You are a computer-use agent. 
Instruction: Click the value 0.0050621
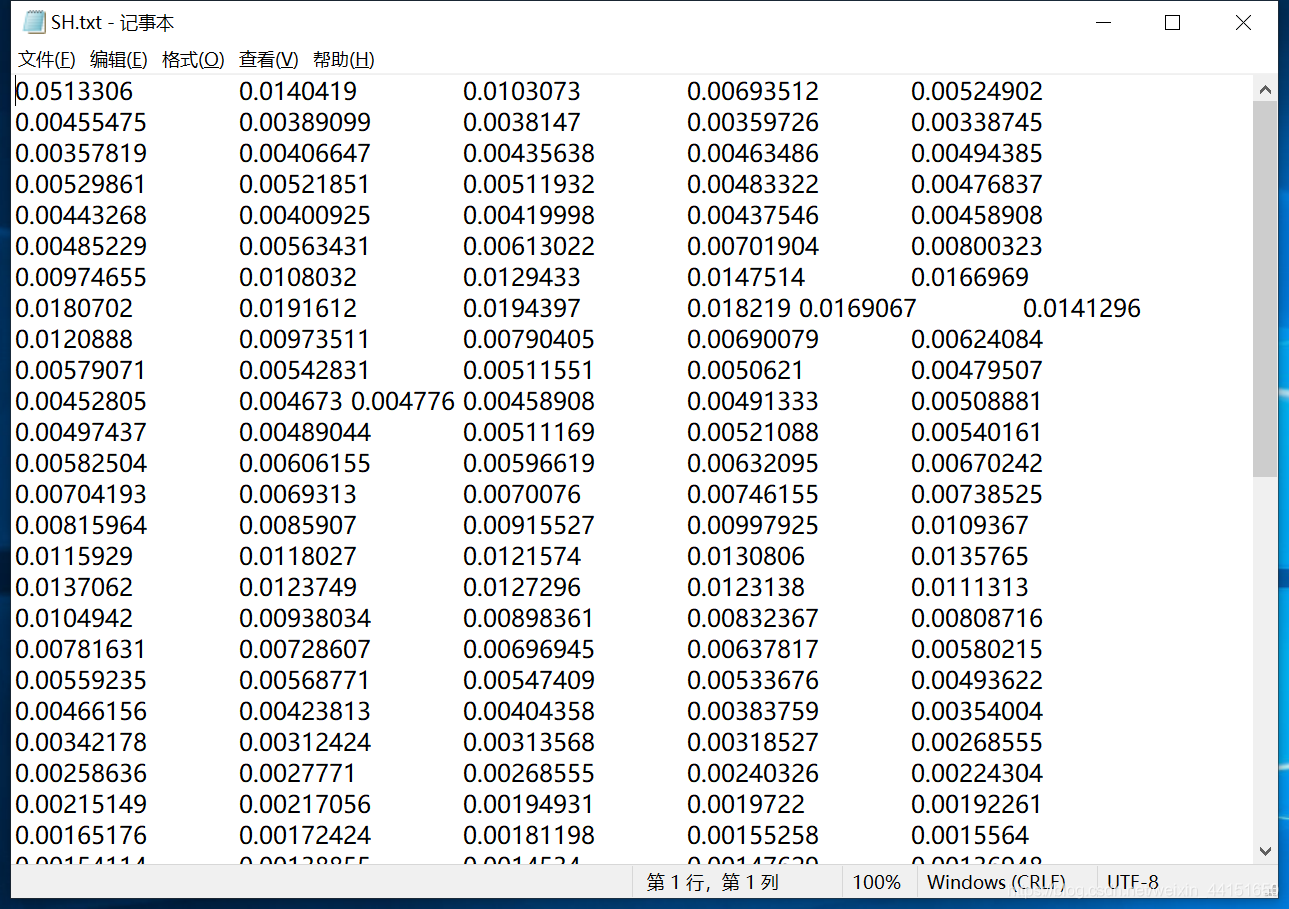[x=746, y=371]
